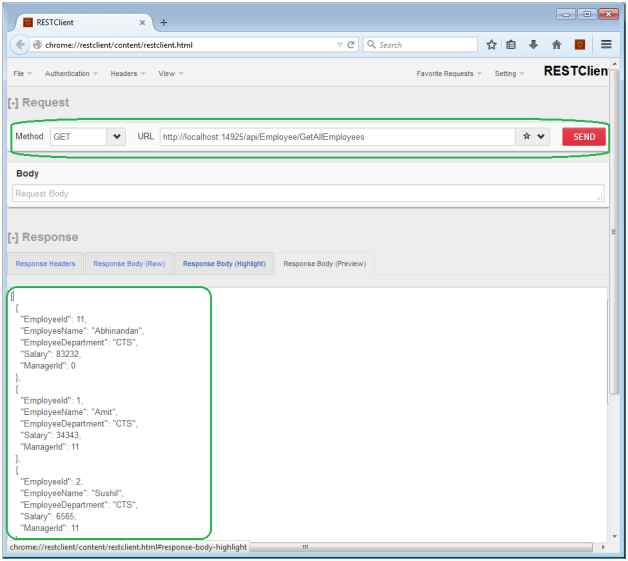Screen dimensions: 628x561
Task: Open a new tab with plus icon
Action: (x=163, y=22)
